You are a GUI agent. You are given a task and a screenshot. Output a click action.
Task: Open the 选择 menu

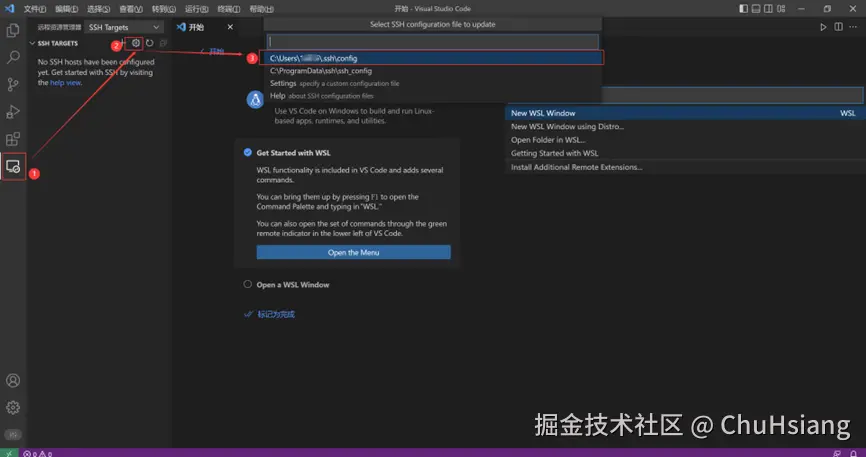coord(98,9)
